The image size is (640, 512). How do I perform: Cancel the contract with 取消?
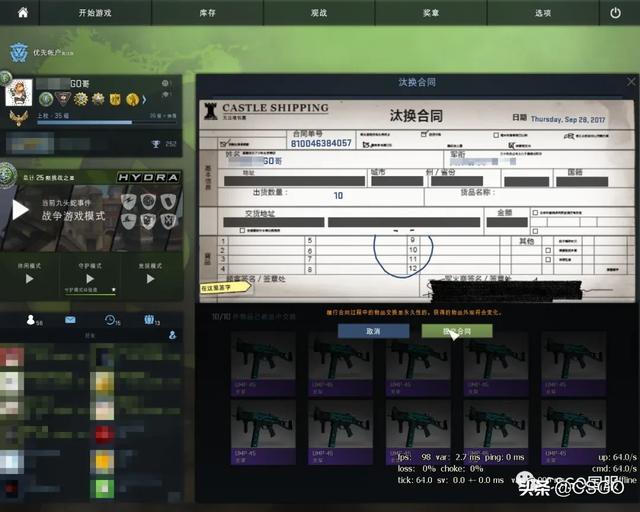pyautogui.click(x=373, y=331)
